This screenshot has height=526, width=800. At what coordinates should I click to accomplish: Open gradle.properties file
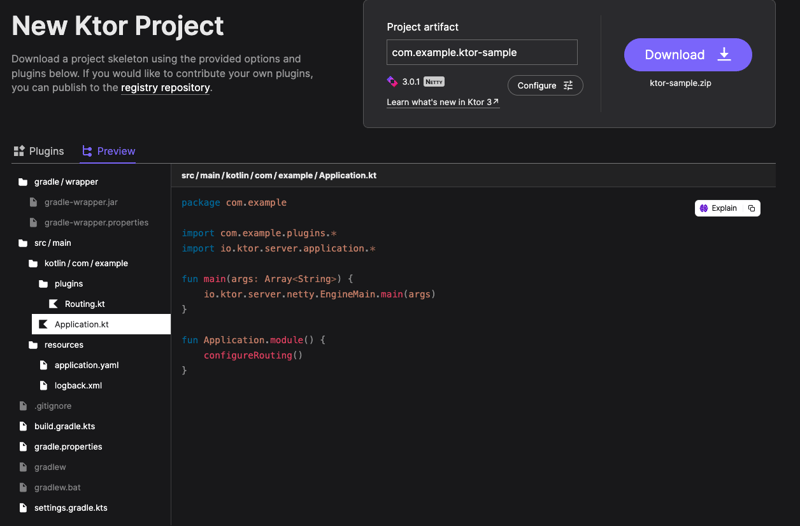[x=68, y=447]
